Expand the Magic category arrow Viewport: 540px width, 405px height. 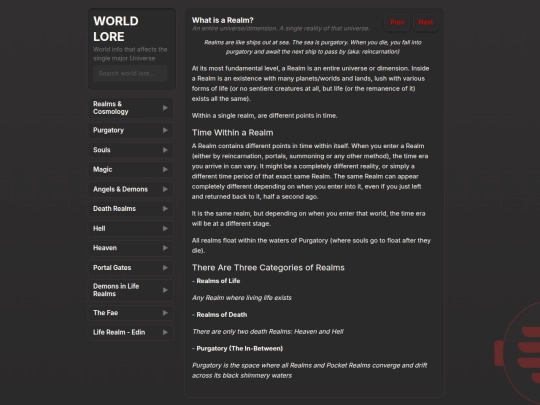(165, 169)
